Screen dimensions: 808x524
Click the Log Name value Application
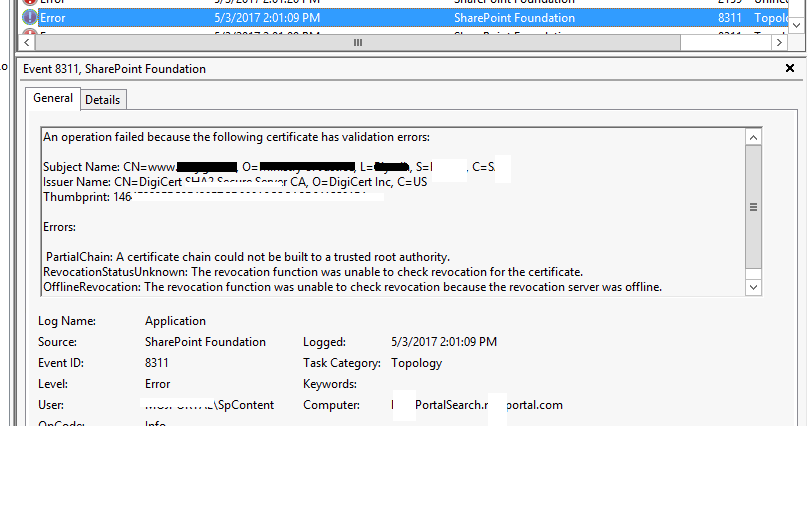175,321
